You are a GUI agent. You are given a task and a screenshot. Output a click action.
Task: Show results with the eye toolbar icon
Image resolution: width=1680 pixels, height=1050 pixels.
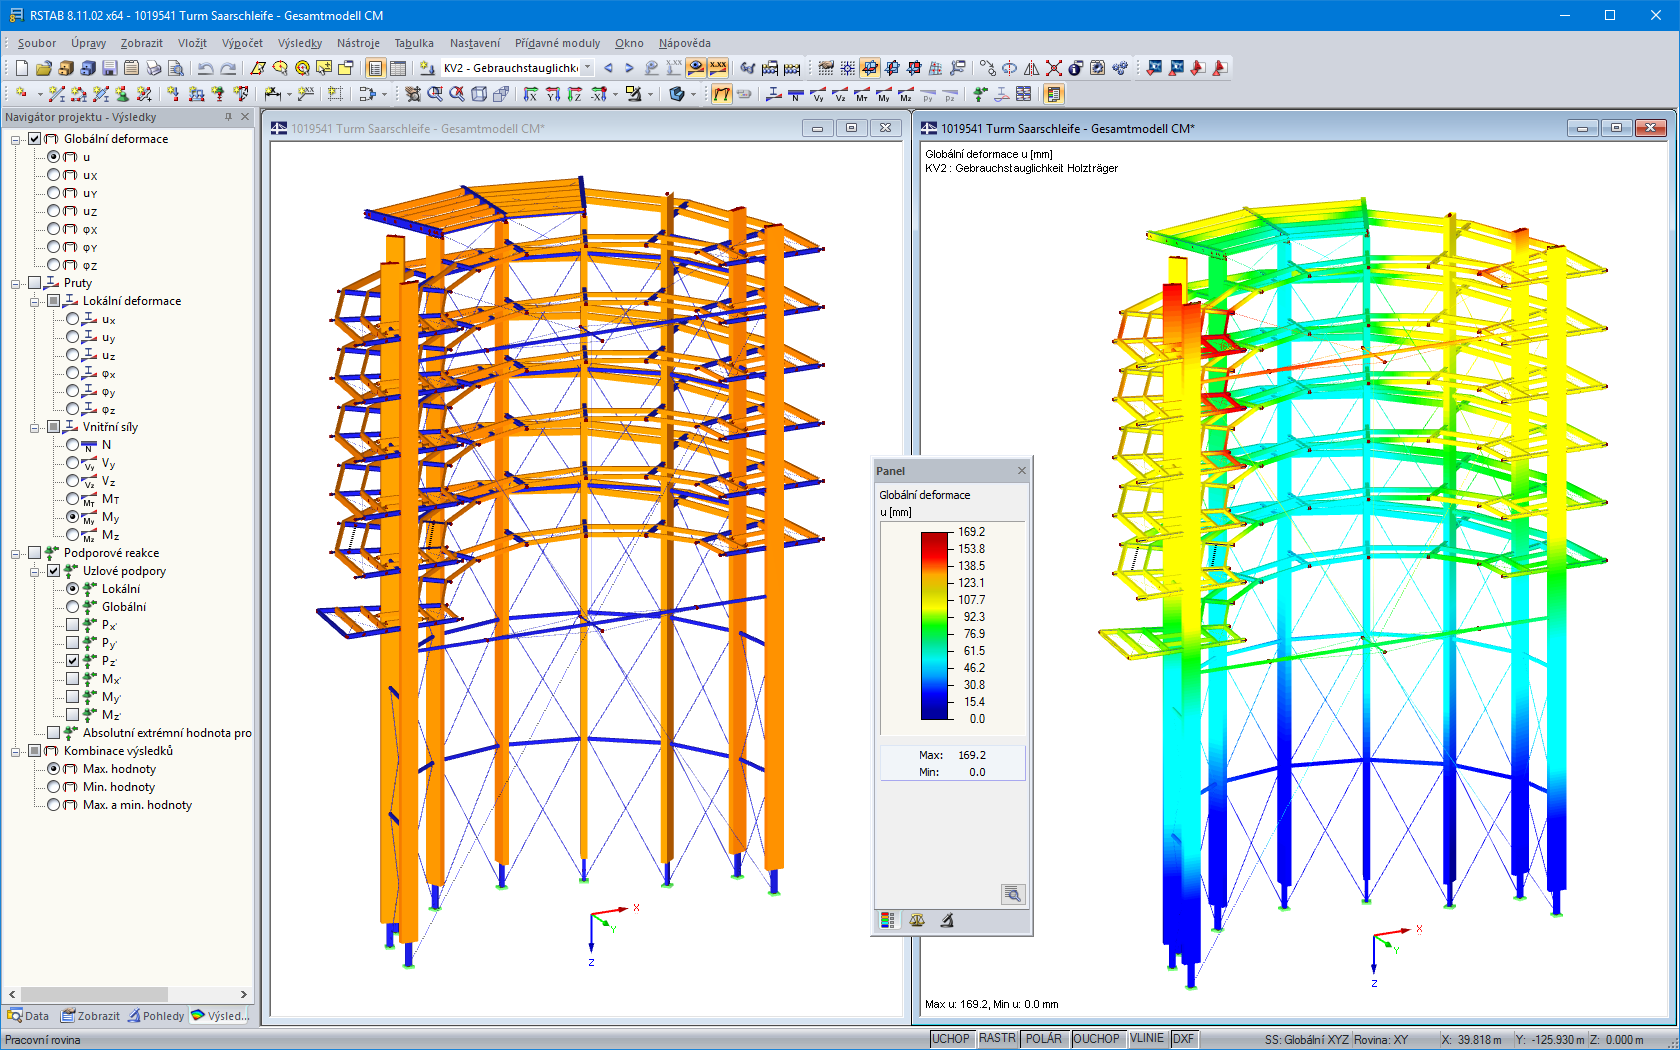point(696,68)
